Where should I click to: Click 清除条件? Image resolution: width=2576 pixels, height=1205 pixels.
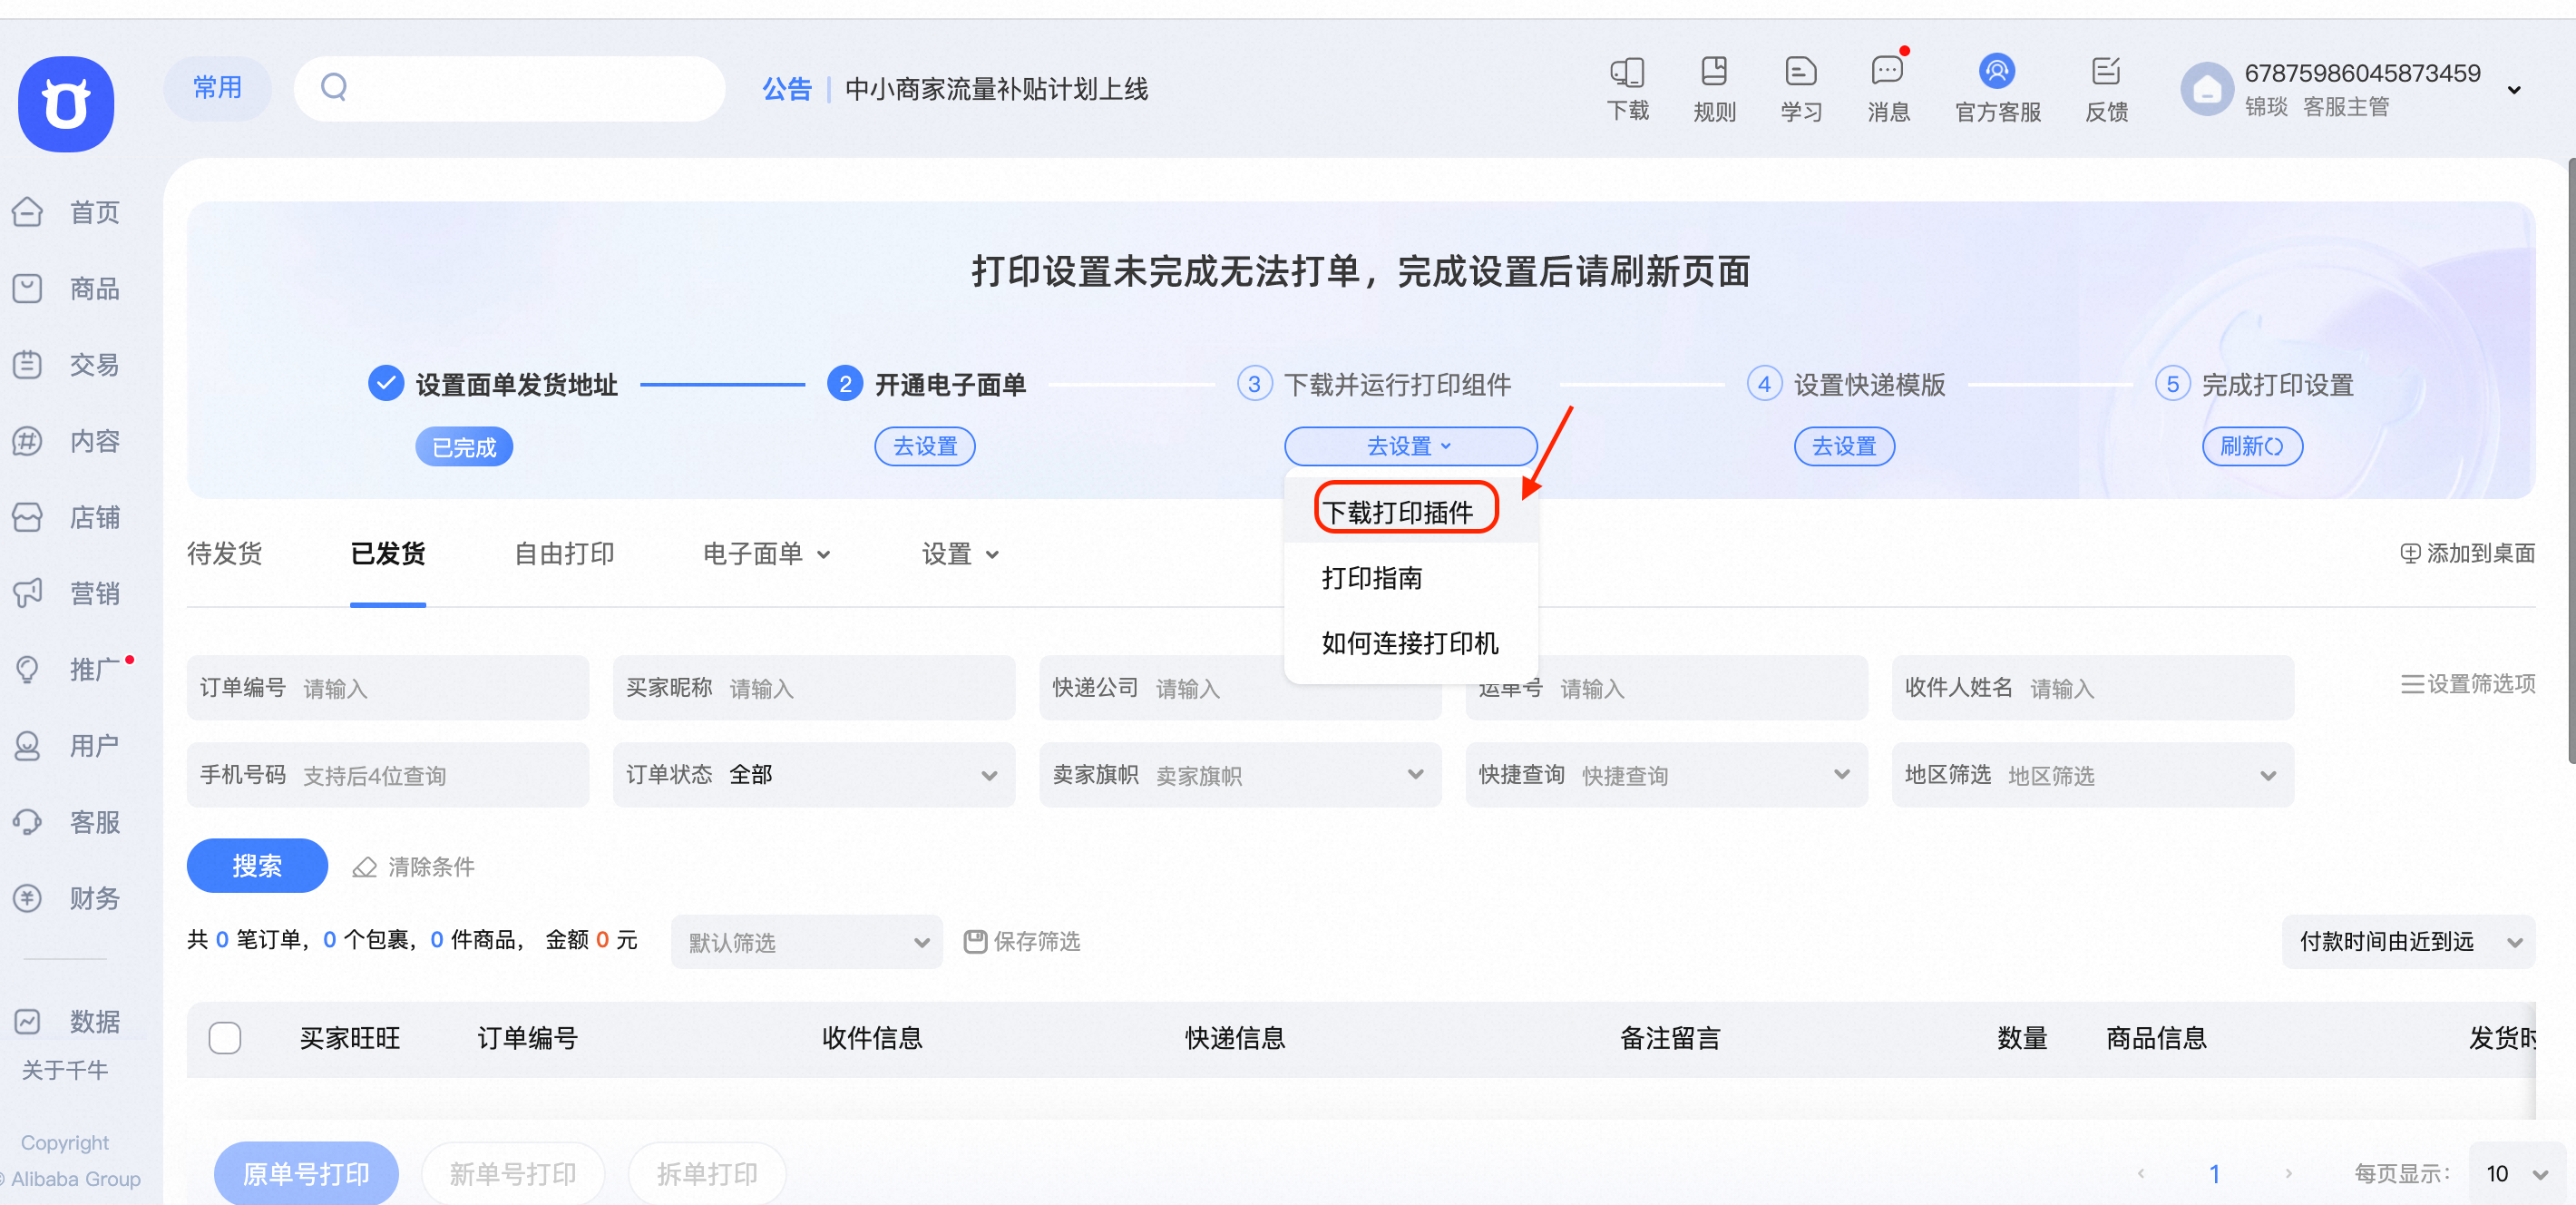click(x=413, y=866)
